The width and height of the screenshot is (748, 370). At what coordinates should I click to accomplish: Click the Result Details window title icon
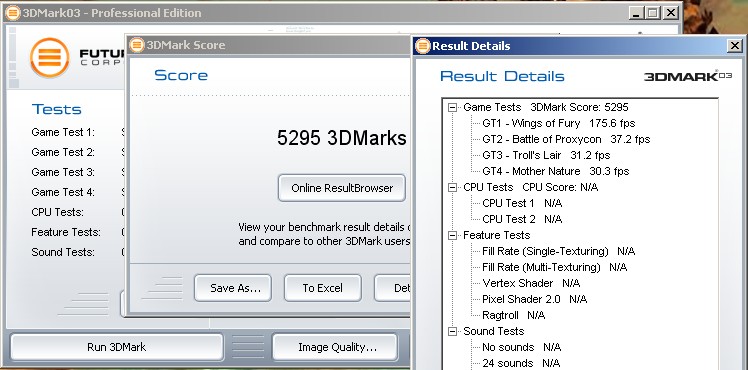coord(423,46)
